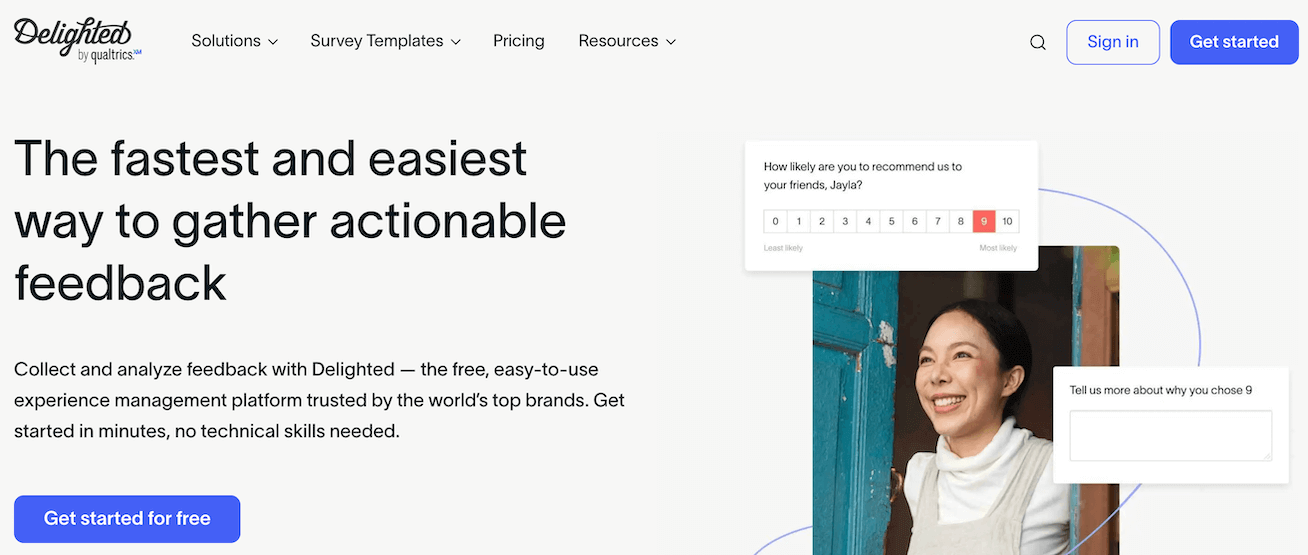Click the Sign in button

pos(1112,42)
